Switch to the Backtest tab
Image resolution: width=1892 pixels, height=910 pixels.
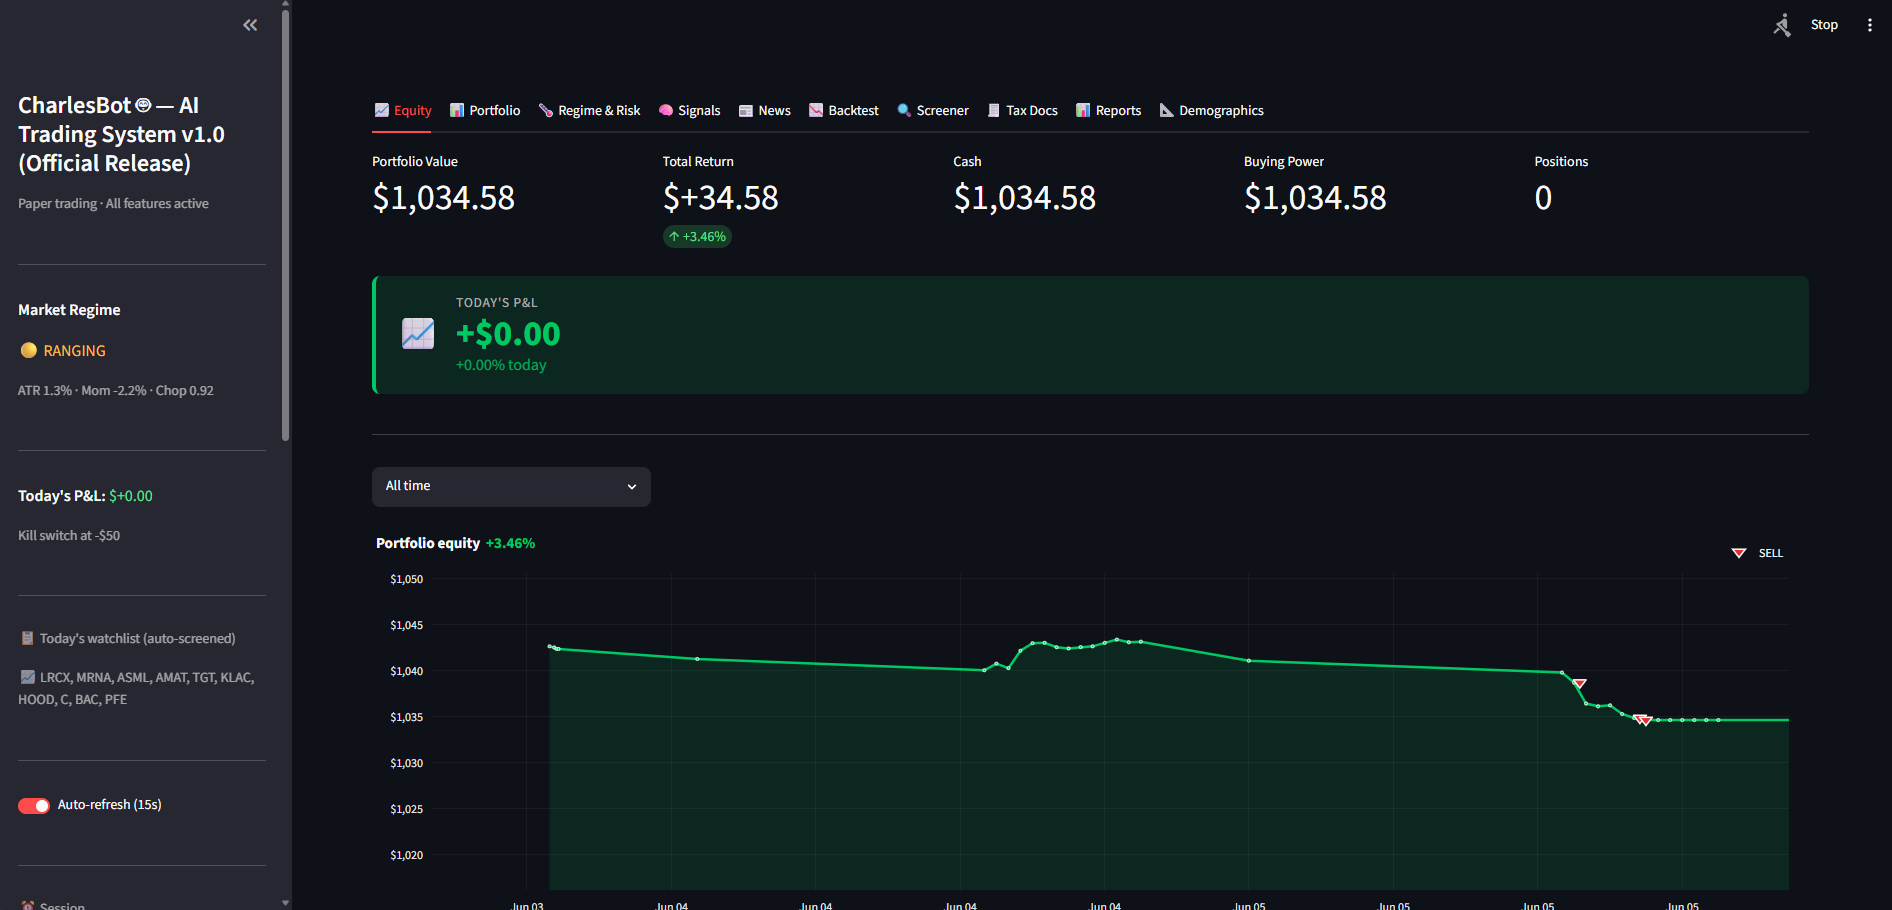[844, 110]
